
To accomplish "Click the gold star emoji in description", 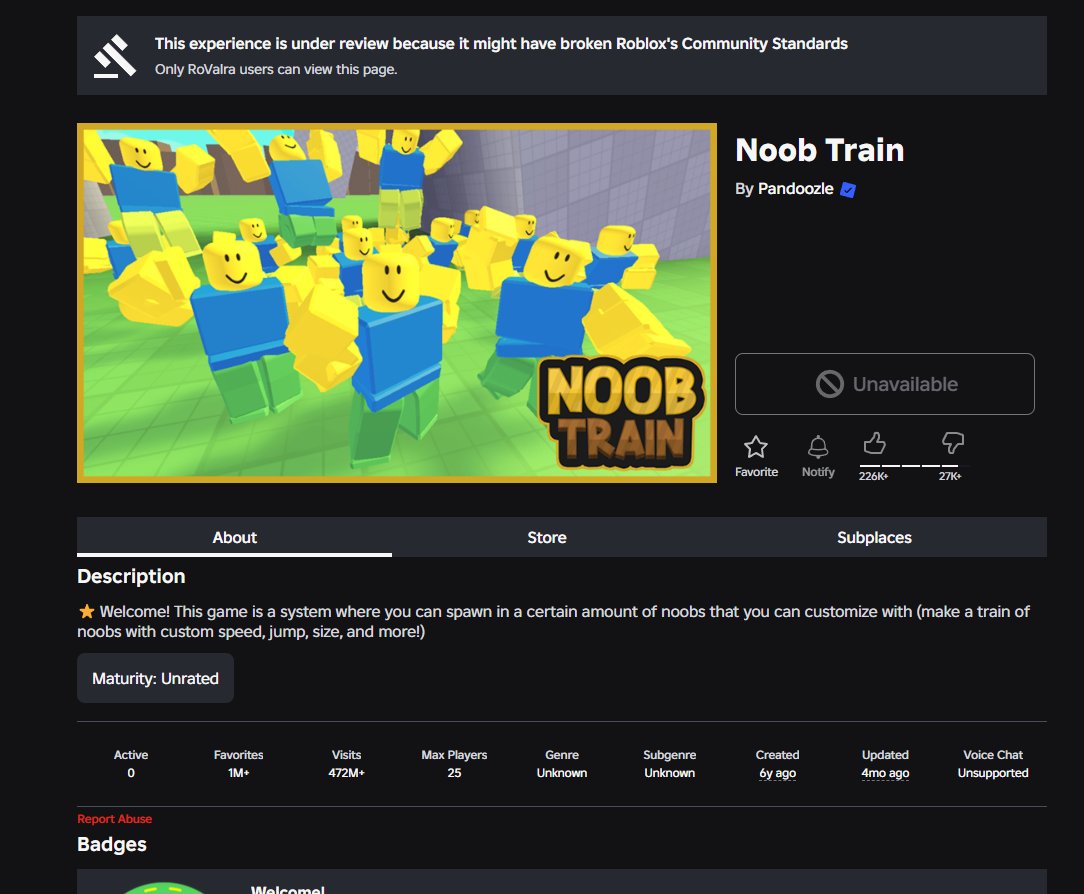I will pyautogui.click(x=86, y=612).
